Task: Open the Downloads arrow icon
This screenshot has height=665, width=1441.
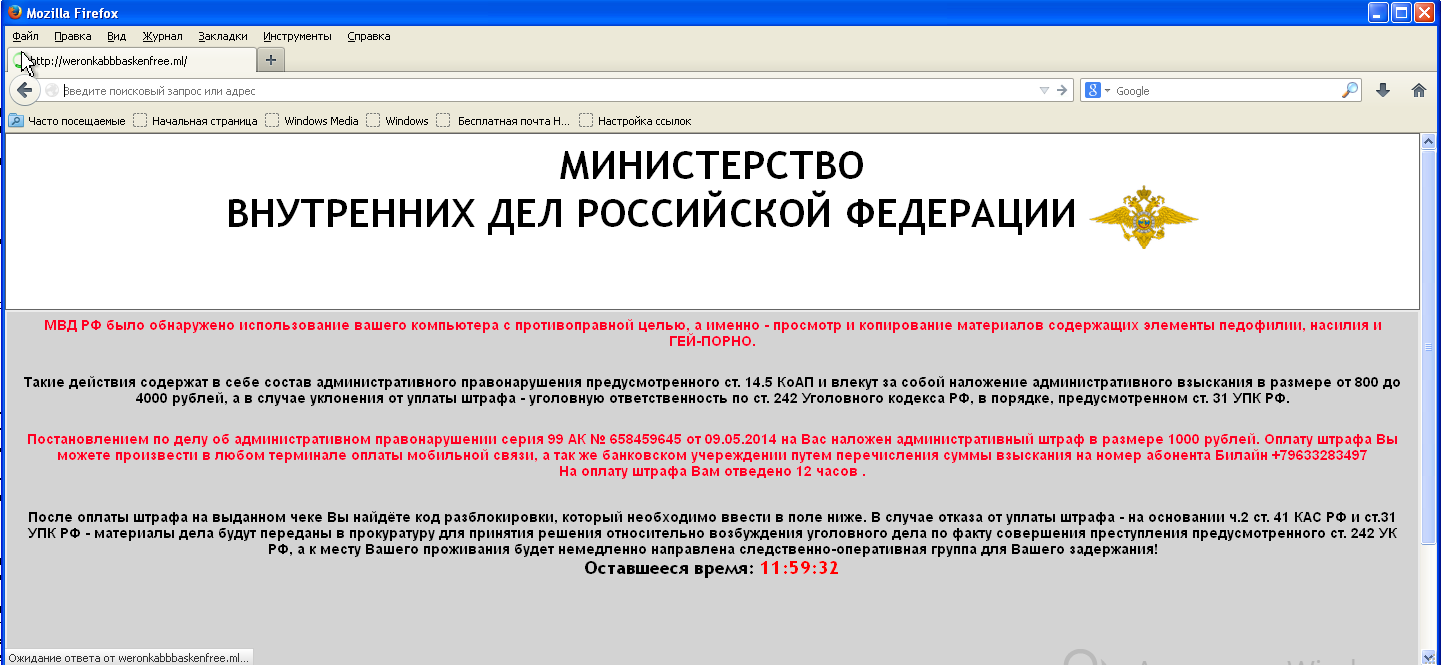Action: [x=1383, y=90]
